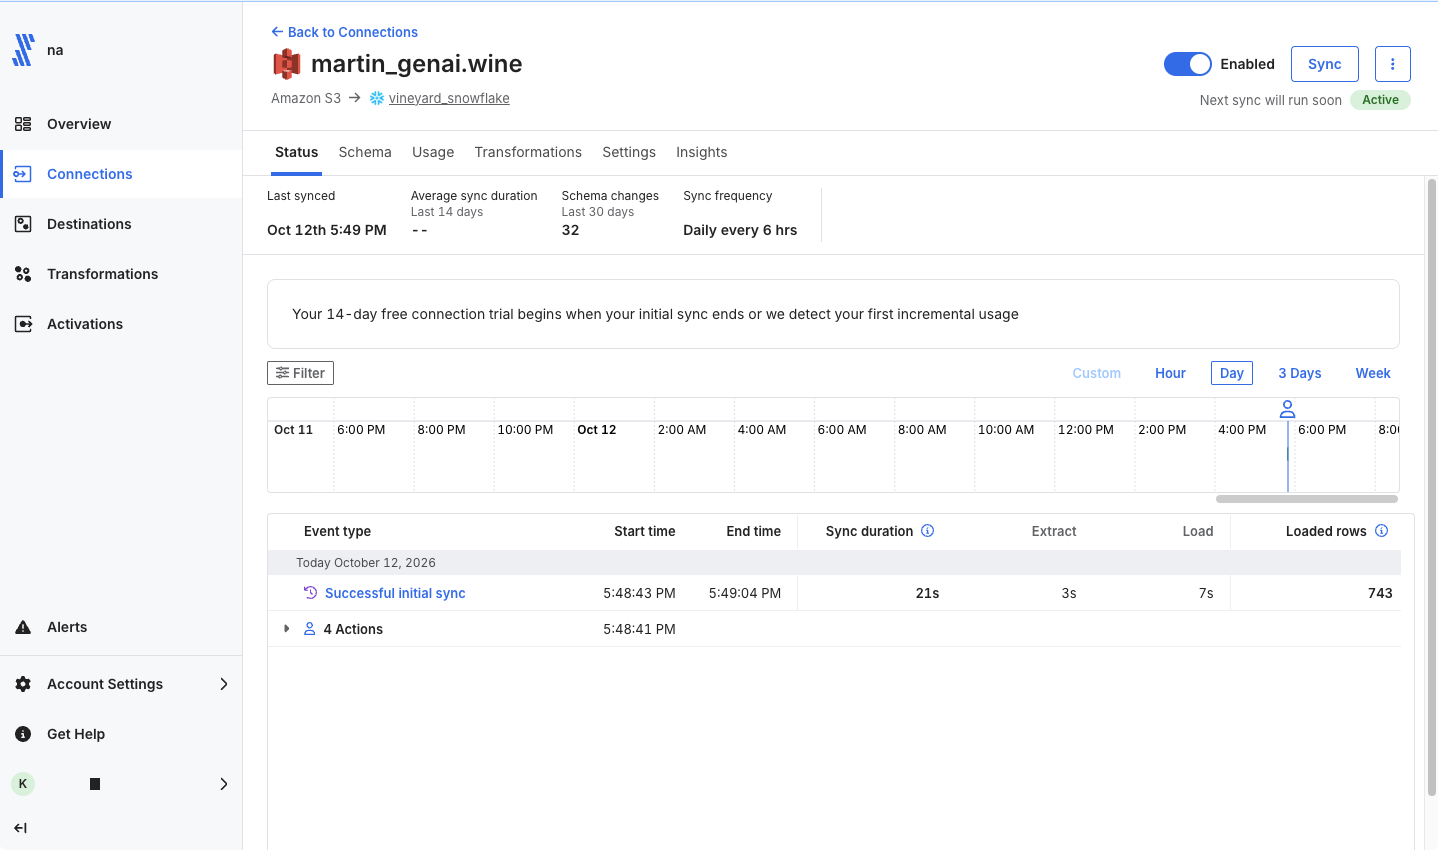
Task: Select the Week time range
Action: [x=1373, y=373]
